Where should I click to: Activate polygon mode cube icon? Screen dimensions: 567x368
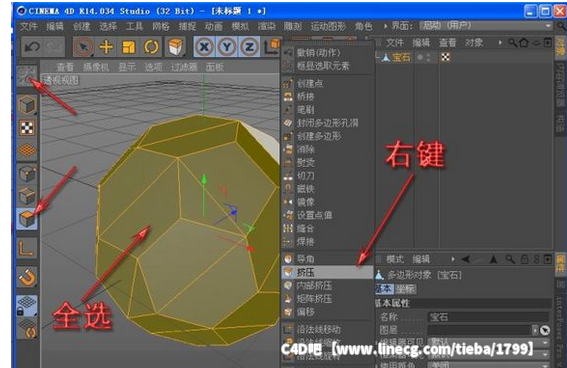[x=27, y=219]
